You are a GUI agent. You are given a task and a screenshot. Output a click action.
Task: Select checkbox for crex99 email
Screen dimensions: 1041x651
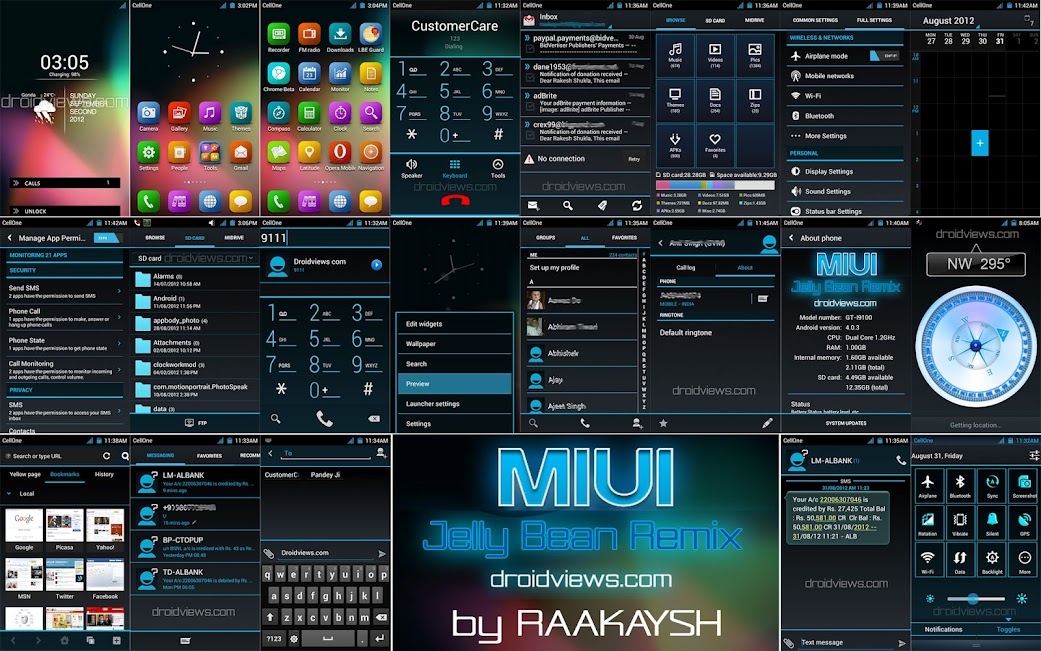pos(530,135)
